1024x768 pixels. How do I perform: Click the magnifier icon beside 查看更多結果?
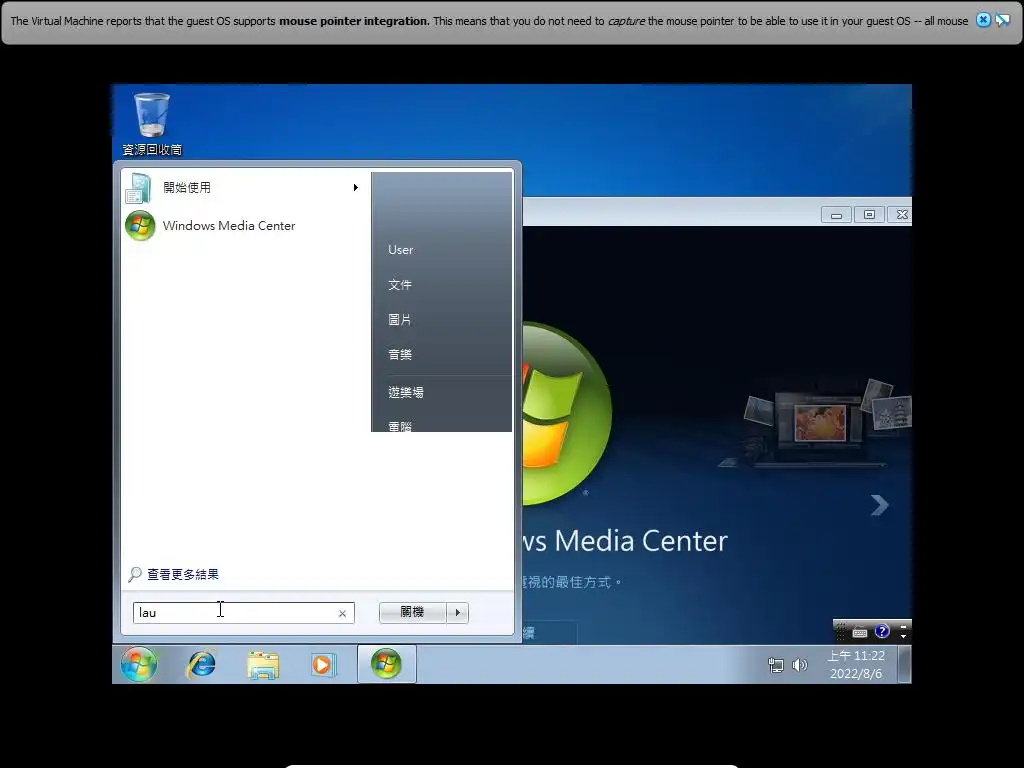click(x=135, y=574)
